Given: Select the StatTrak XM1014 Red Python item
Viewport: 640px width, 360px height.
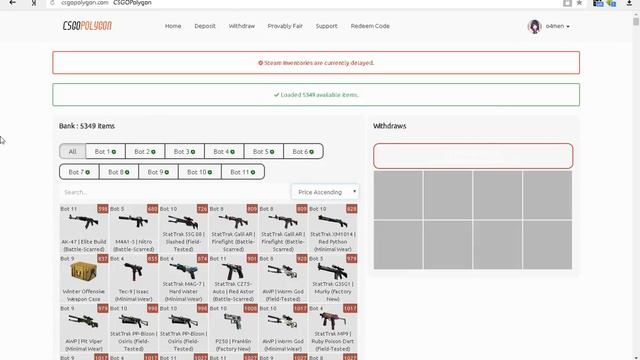Looking at the screenshot, I should [x=333, y=229].
